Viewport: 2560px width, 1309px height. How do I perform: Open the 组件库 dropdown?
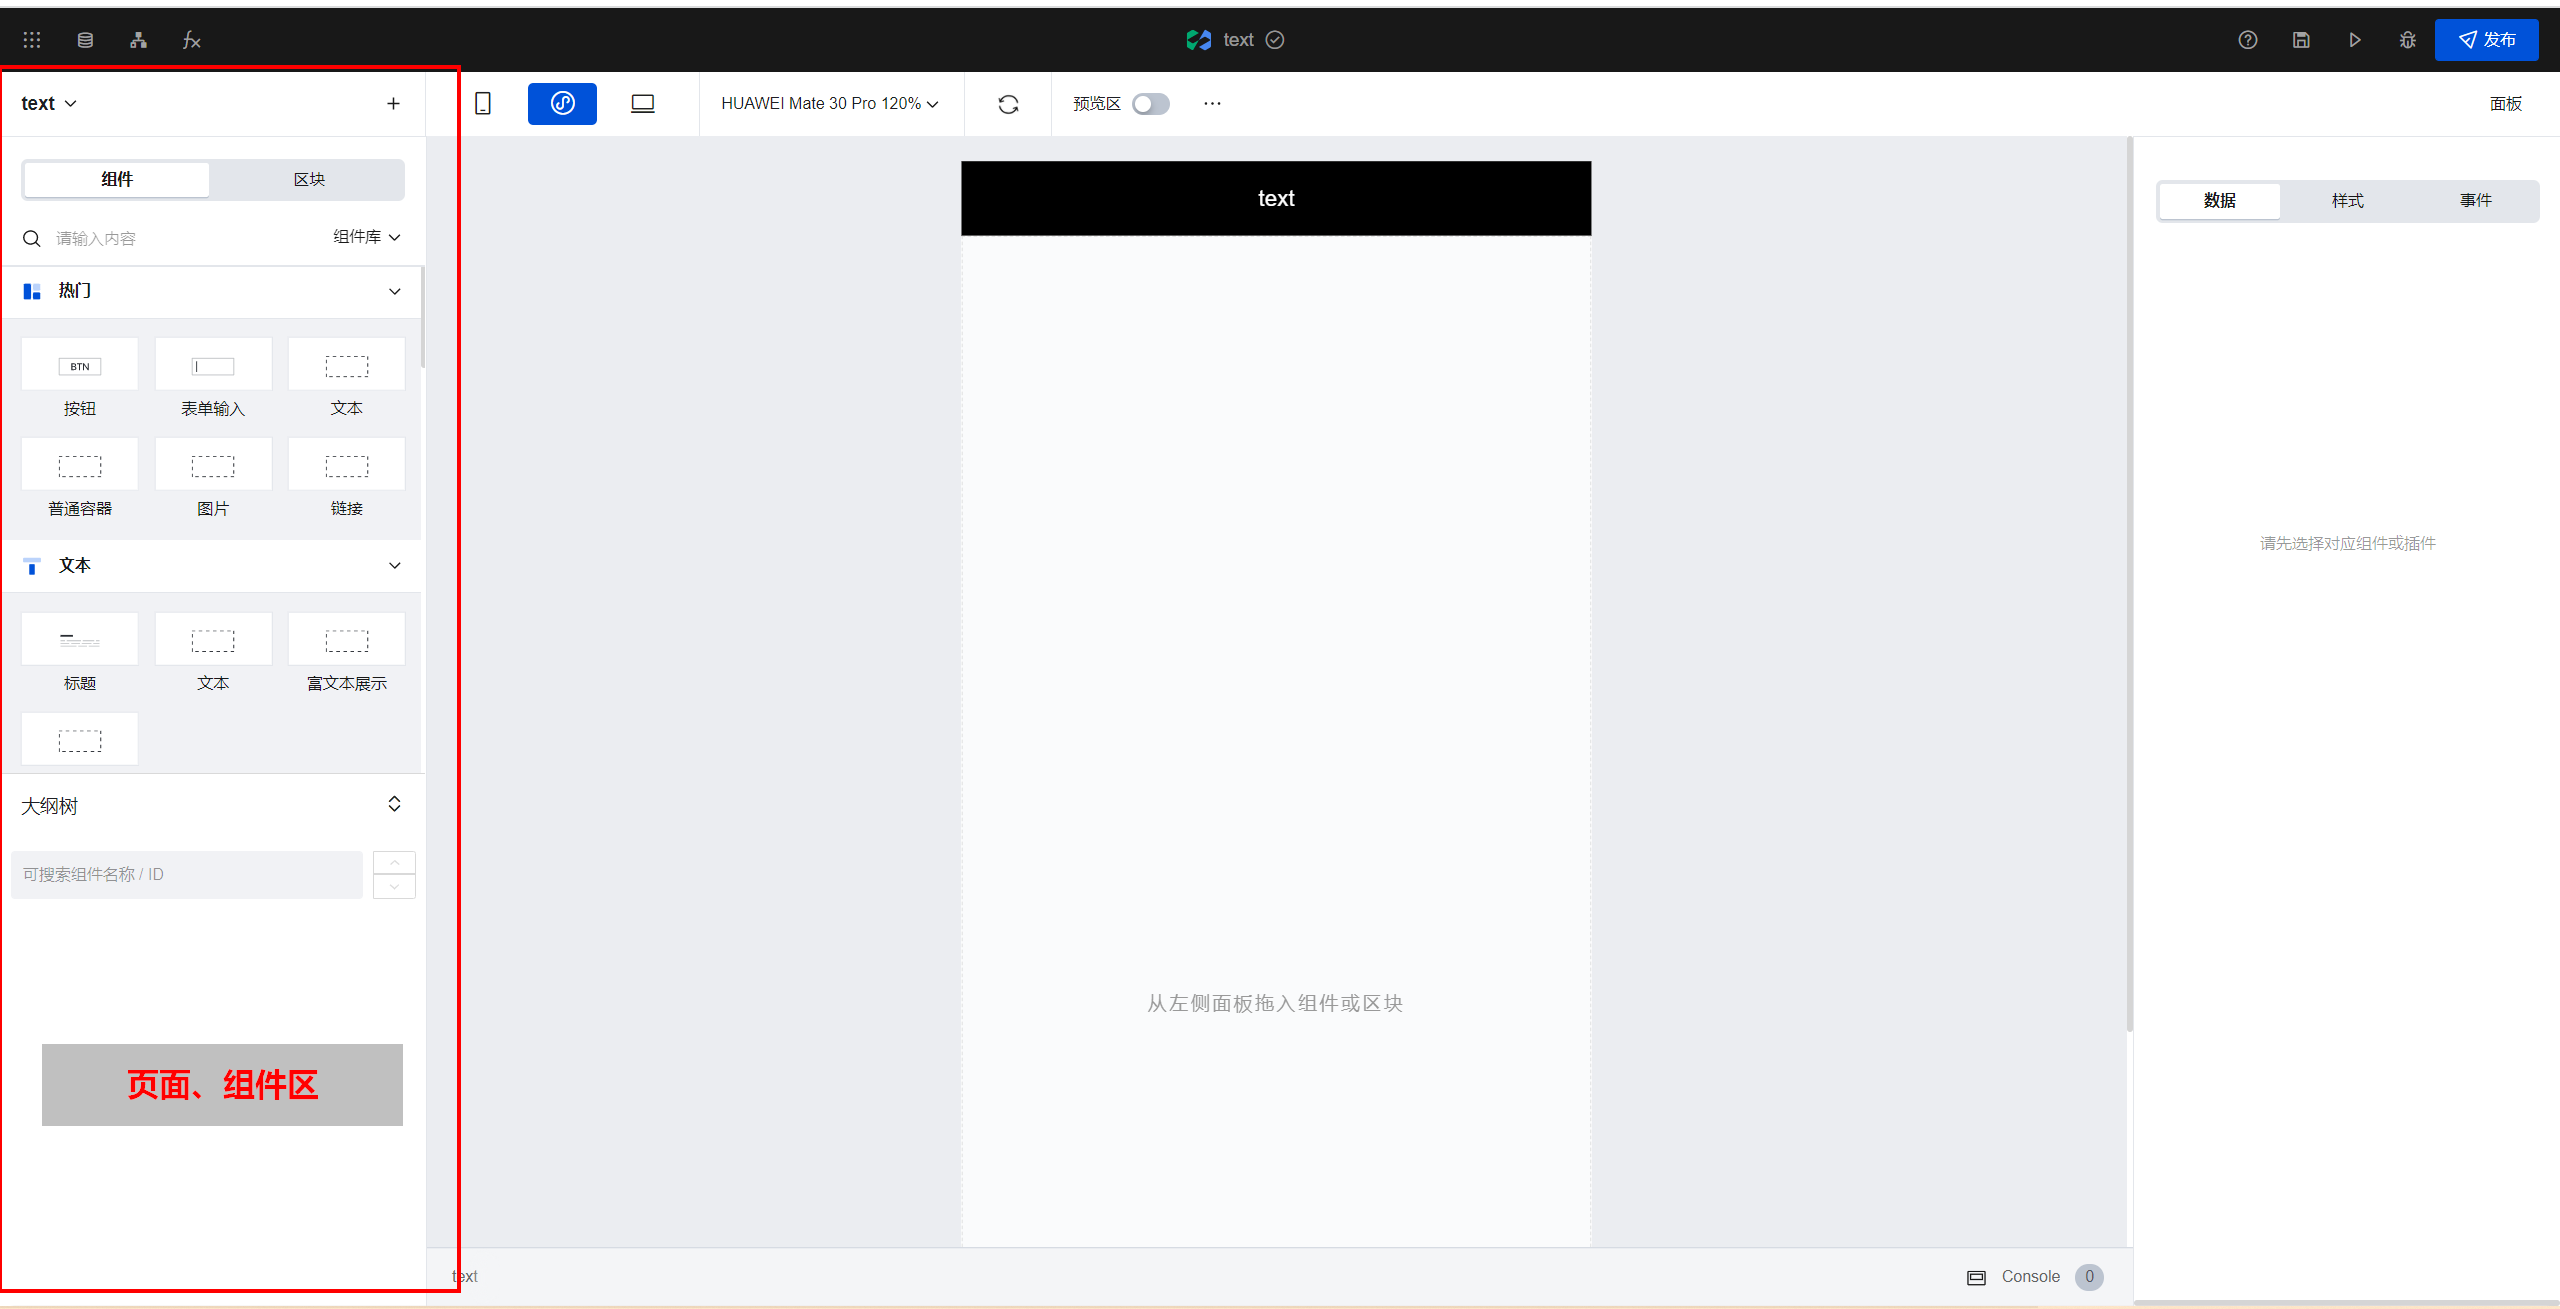[x=366, y=237]
